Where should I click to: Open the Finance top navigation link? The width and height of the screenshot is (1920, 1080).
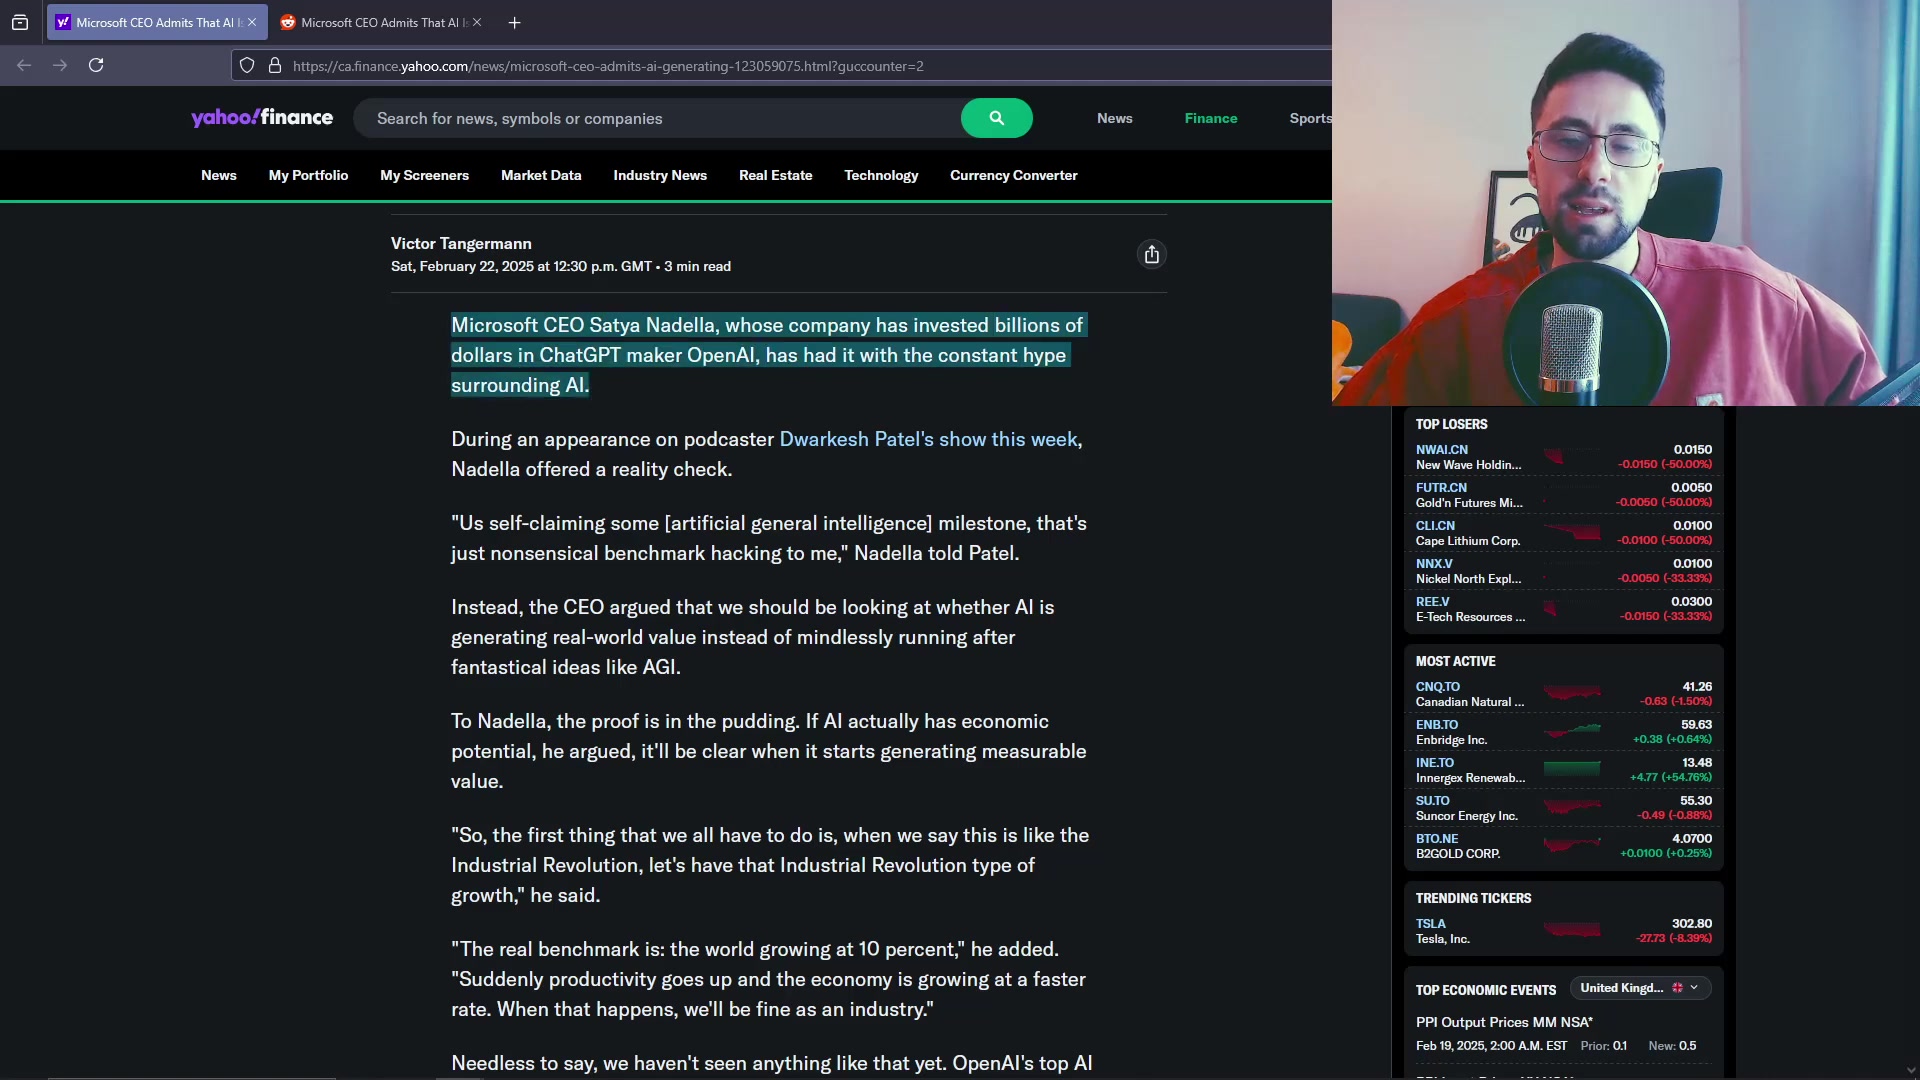[x=1211, y=118]
